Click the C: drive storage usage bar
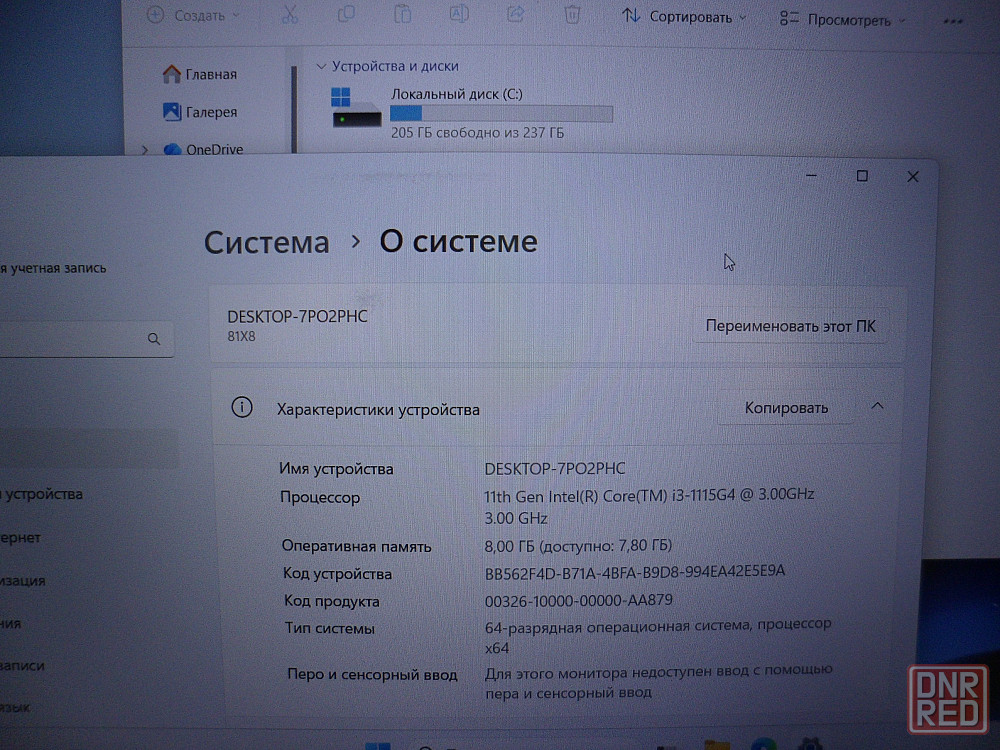This screenshot has height=750, width=1000. click(500, 114)
